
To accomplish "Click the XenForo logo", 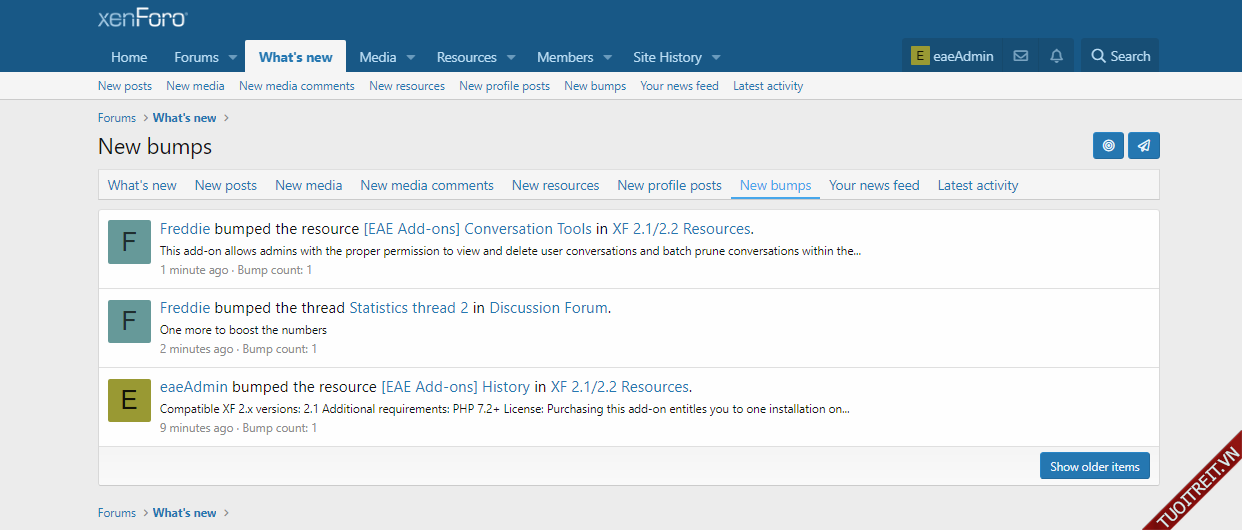I will pos(142,18).
